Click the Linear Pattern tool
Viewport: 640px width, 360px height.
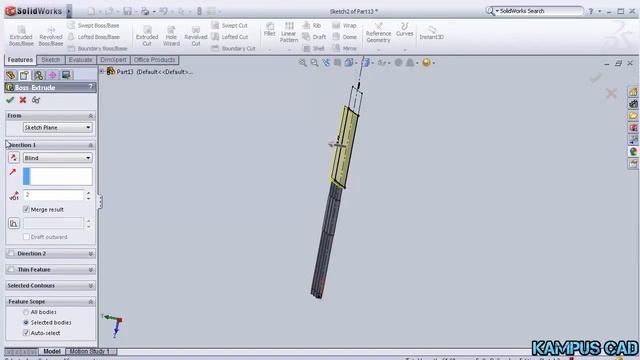point(289,32)
